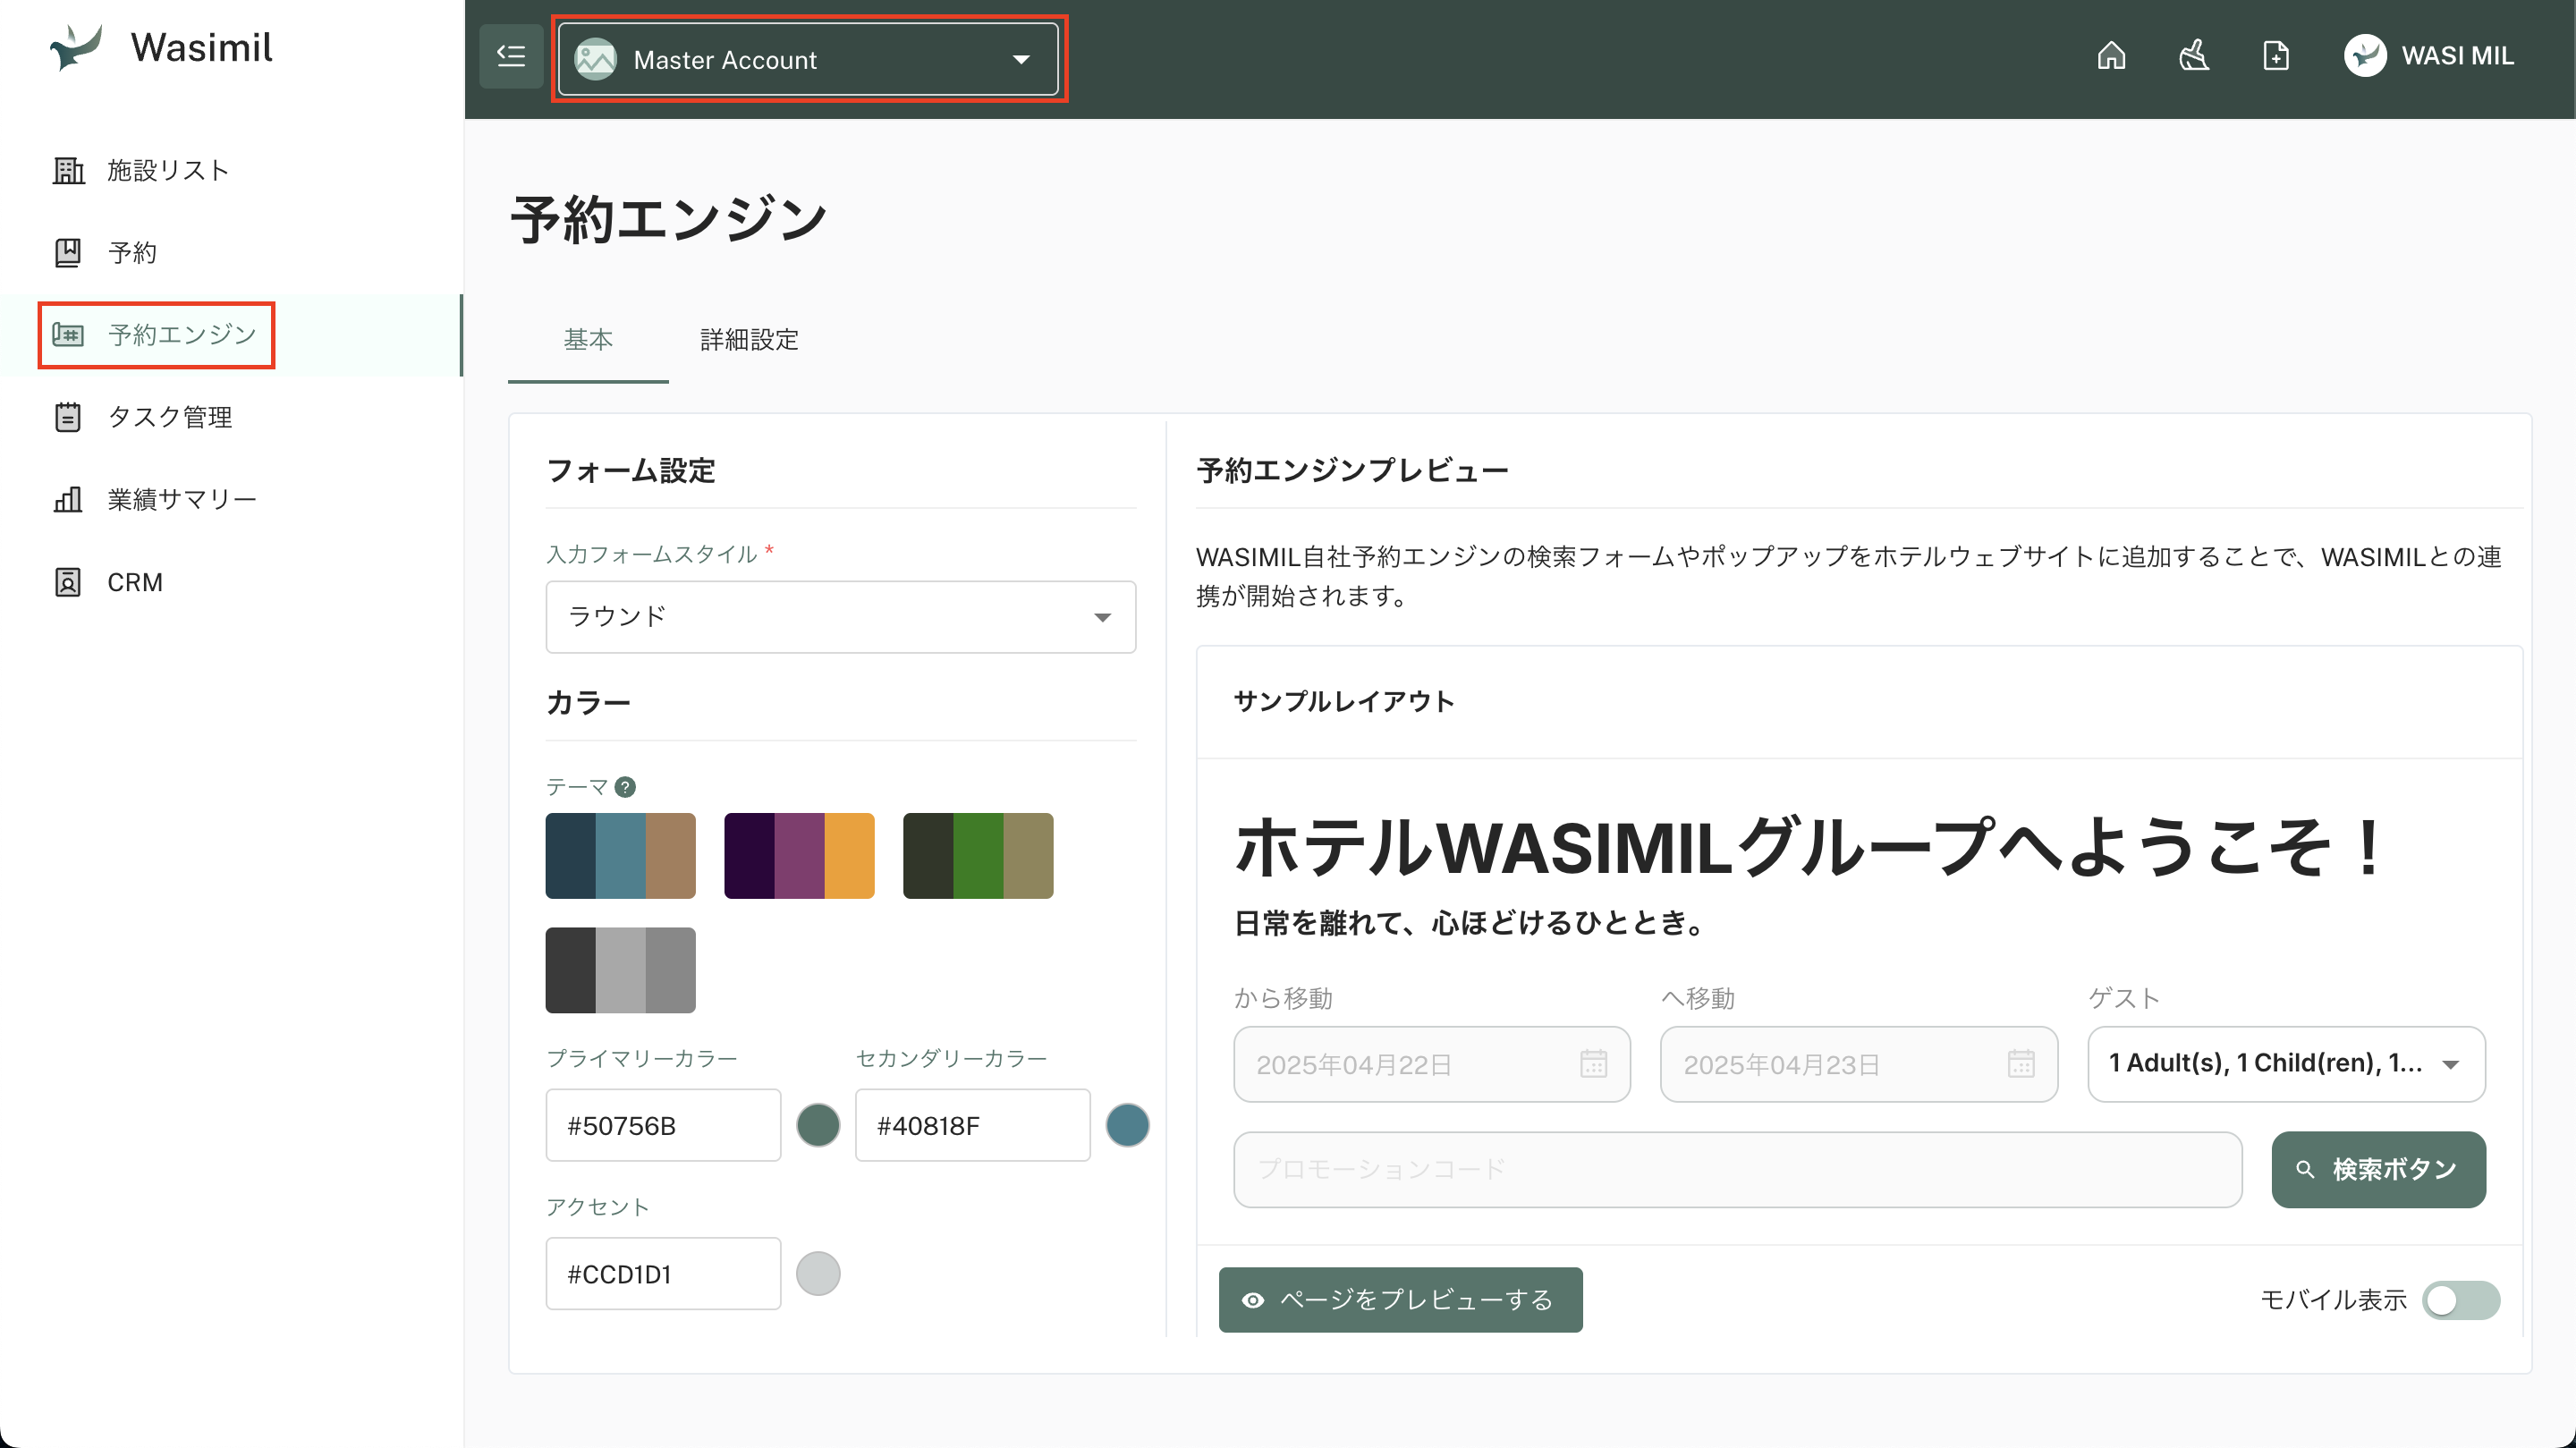The image size is (2576, 1448).
Task: Click the テーマ help question mark icon
Action: pyautogui.click(x=625, y=787)
